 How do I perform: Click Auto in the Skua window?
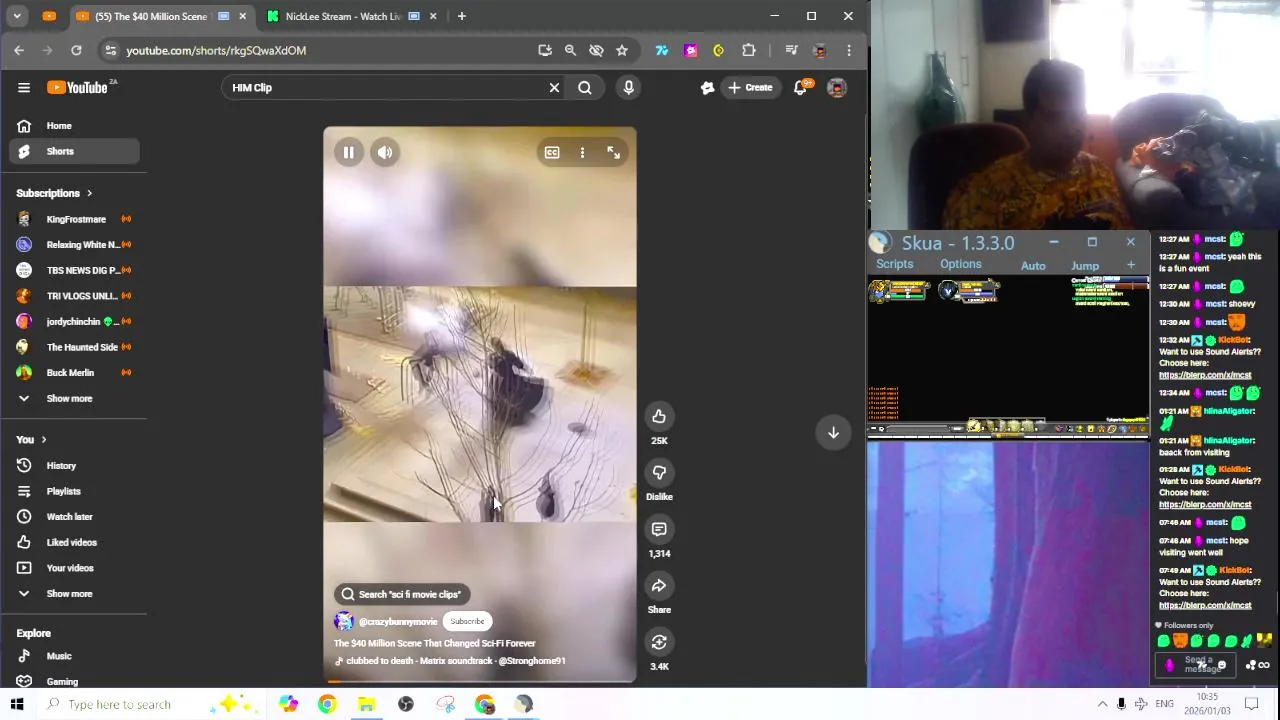coord(1033,266)
